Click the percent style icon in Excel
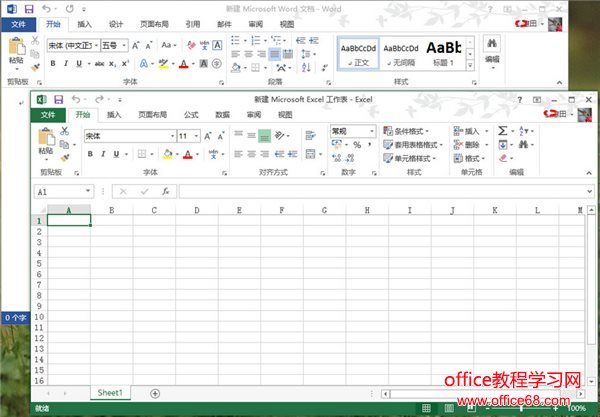 pos(357,145)
